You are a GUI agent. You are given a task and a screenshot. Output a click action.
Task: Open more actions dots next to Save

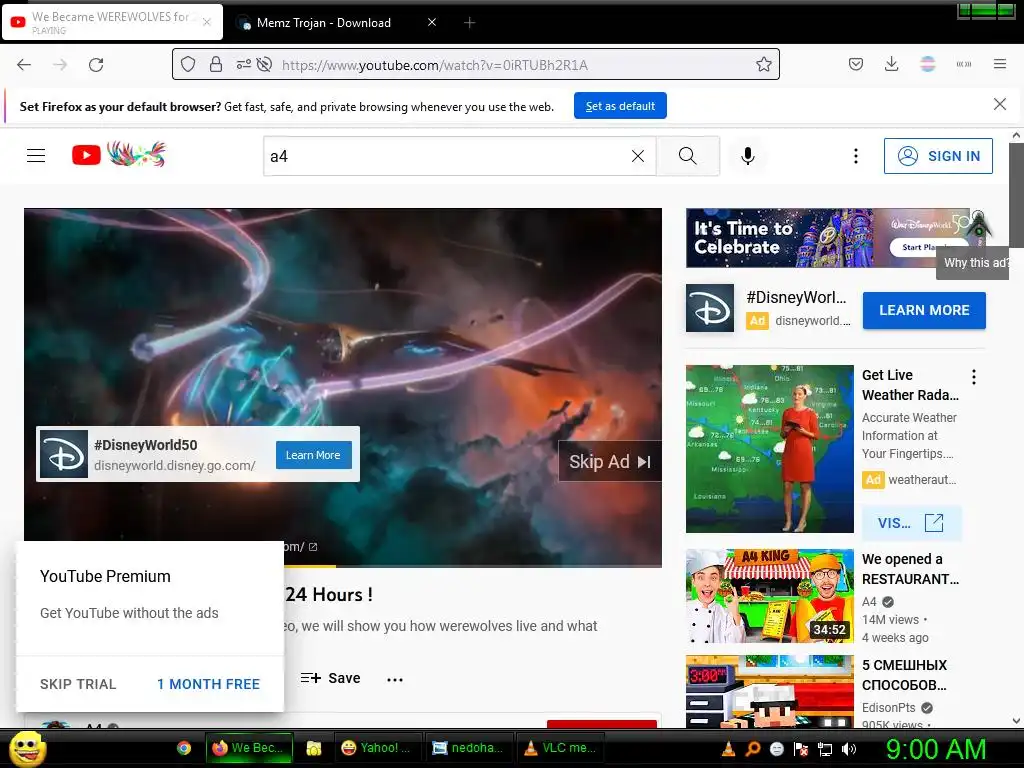coord(395,680)
